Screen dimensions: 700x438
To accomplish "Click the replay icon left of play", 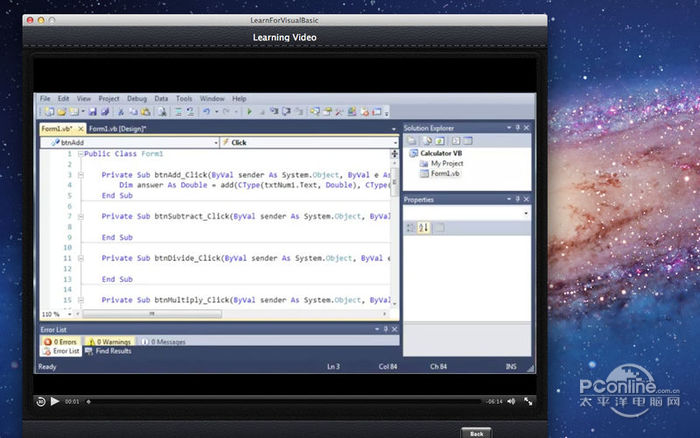I will (40, 401).
